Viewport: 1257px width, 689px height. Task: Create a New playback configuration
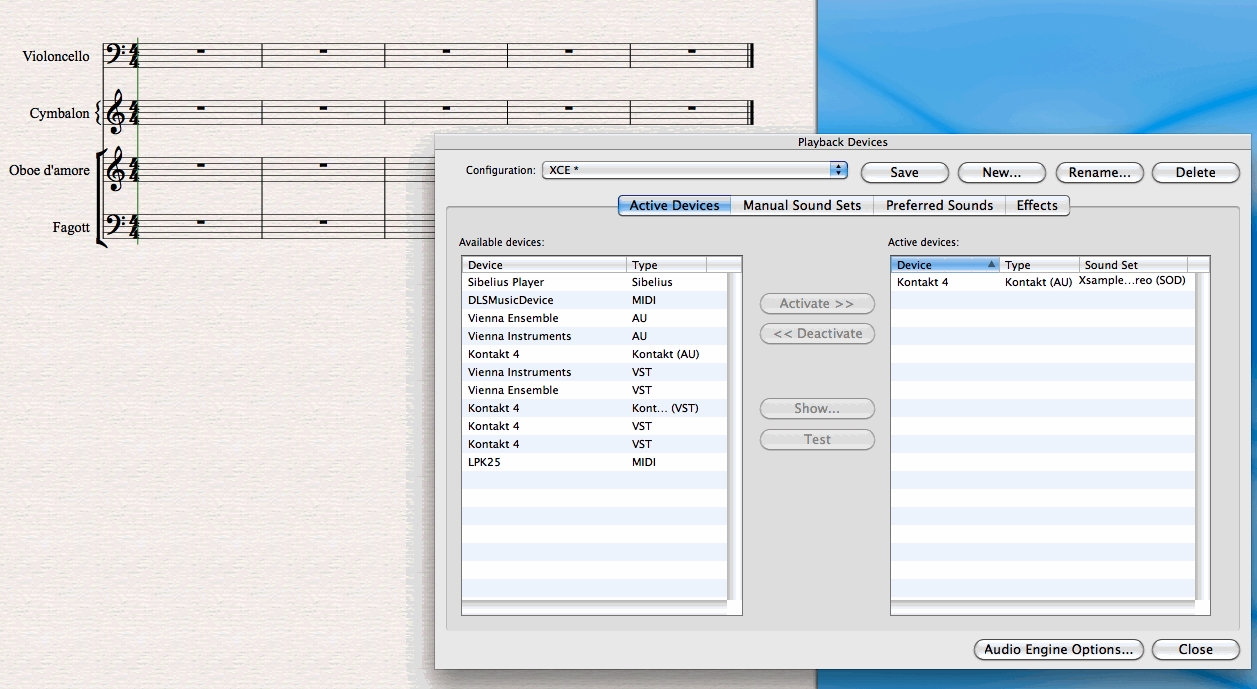click(x=1001, y=172)
